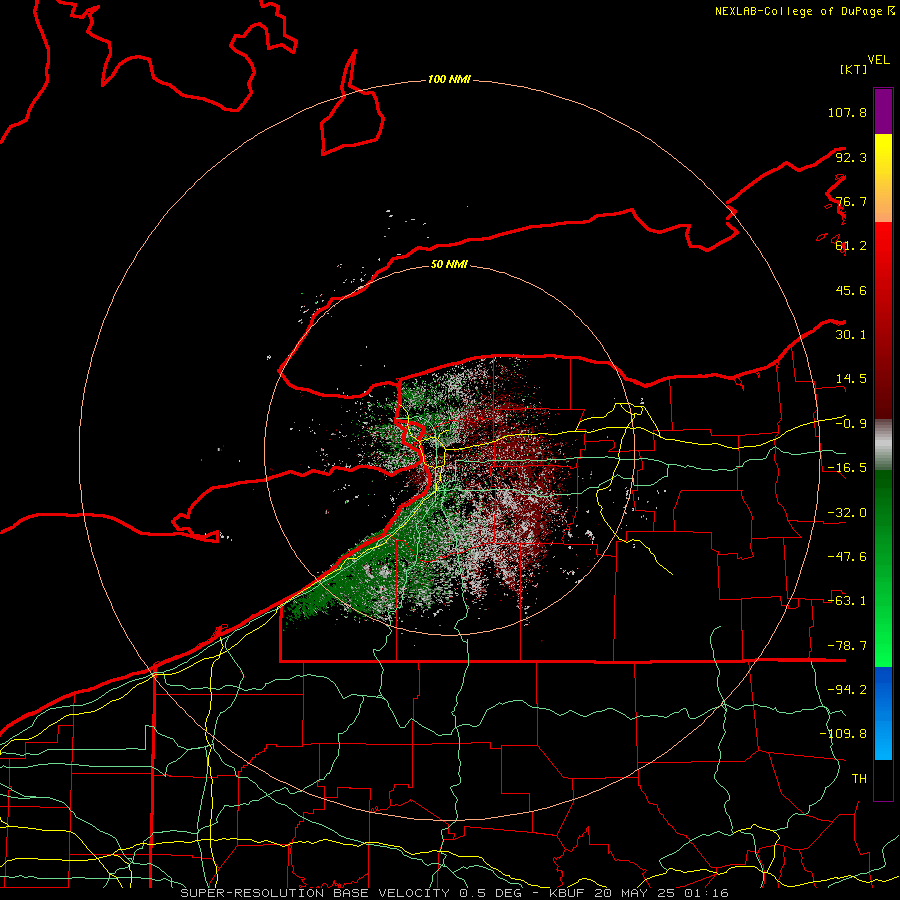Screen dimensions: 900x900
Task: Pick the purple segment of the velocity color bar
Action: (x=883, y=111)
